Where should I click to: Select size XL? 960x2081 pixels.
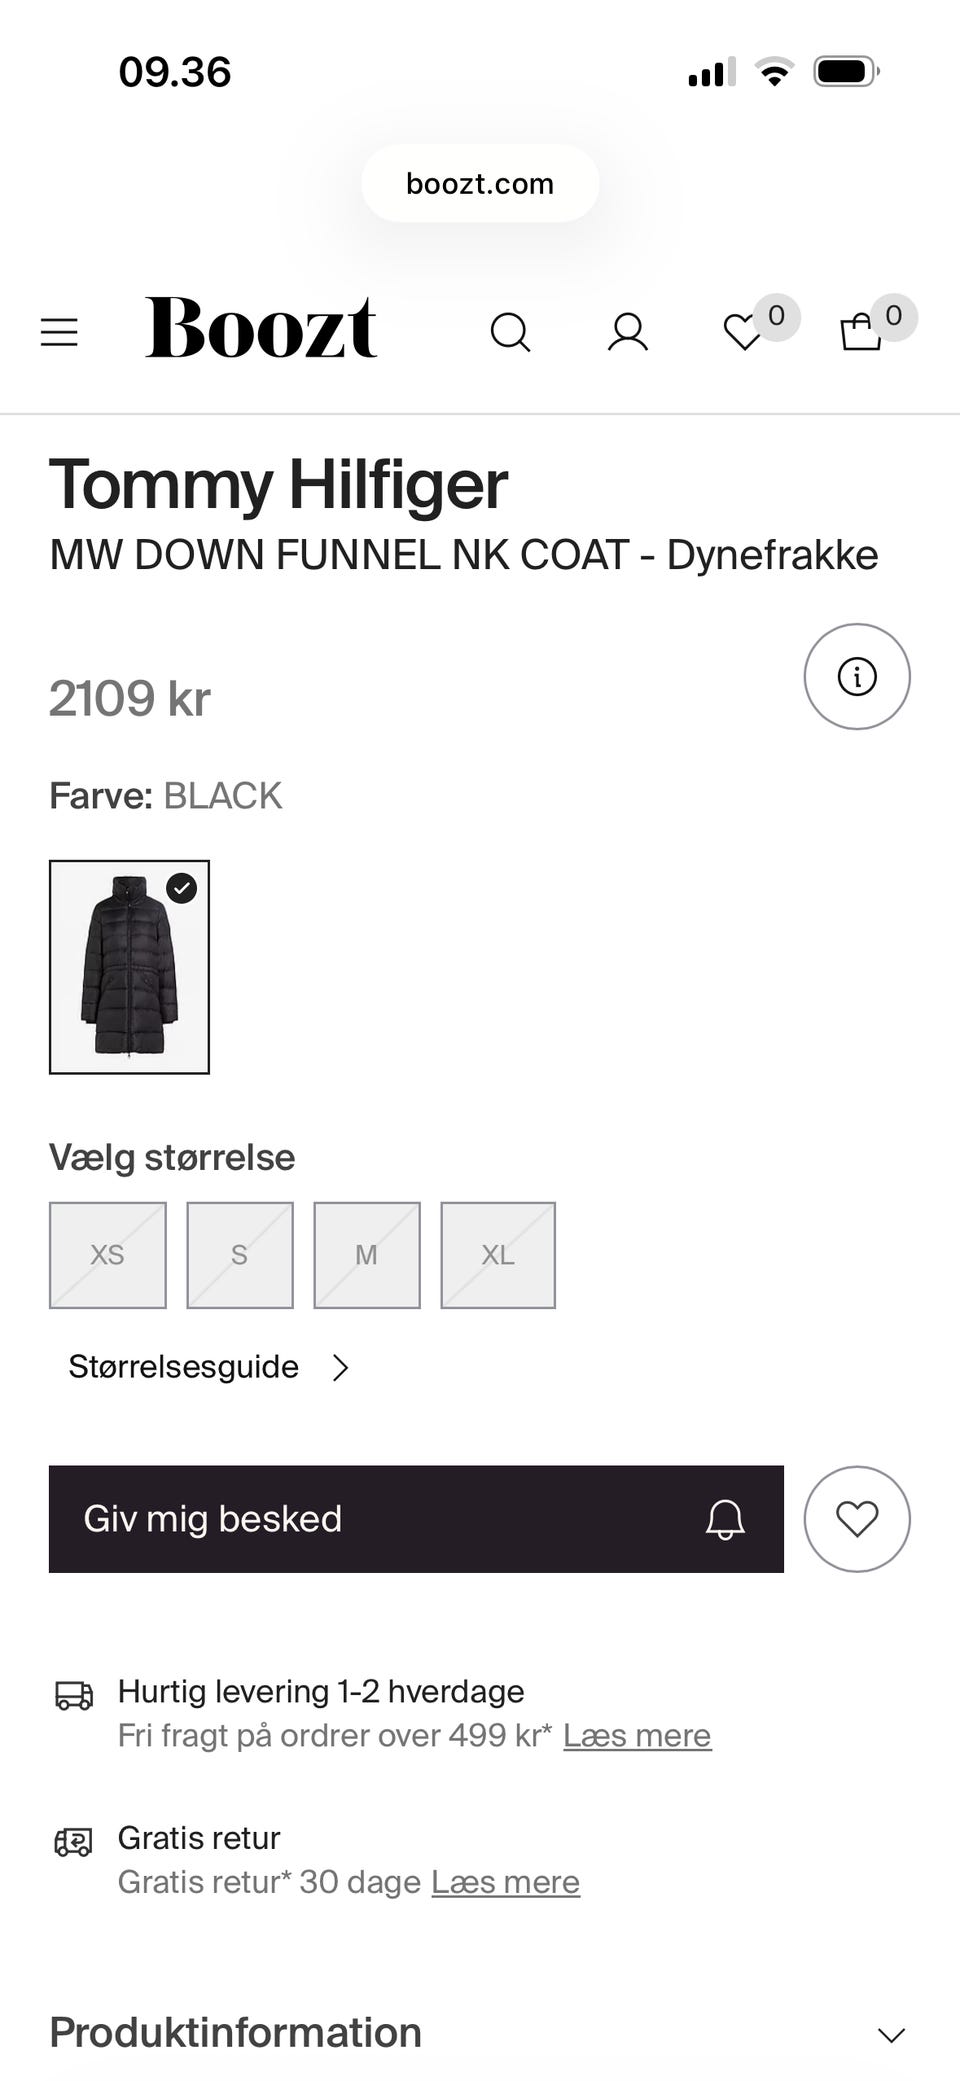498,1255
